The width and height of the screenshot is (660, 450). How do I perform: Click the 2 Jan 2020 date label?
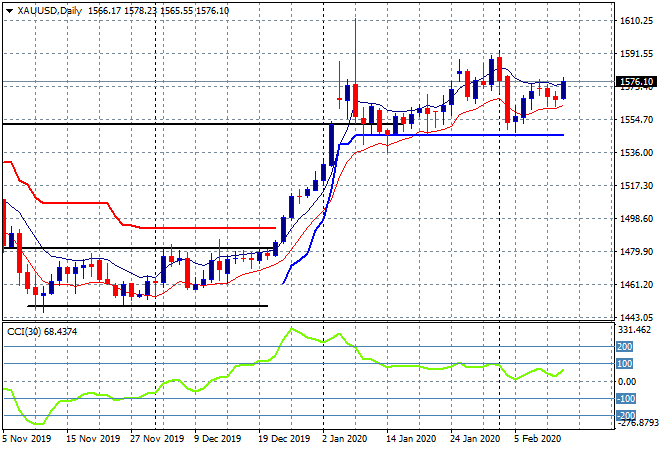tap(344, 439)
